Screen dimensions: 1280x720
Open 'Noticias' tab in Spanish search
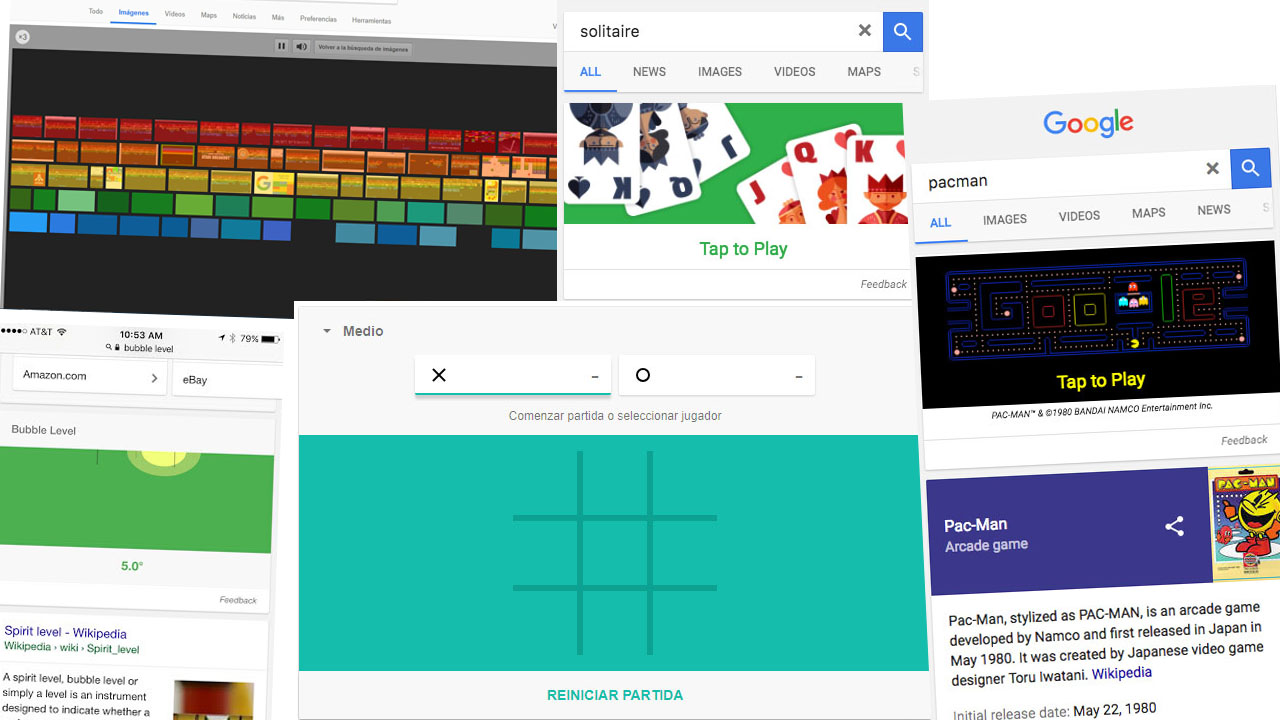(244, 16)
